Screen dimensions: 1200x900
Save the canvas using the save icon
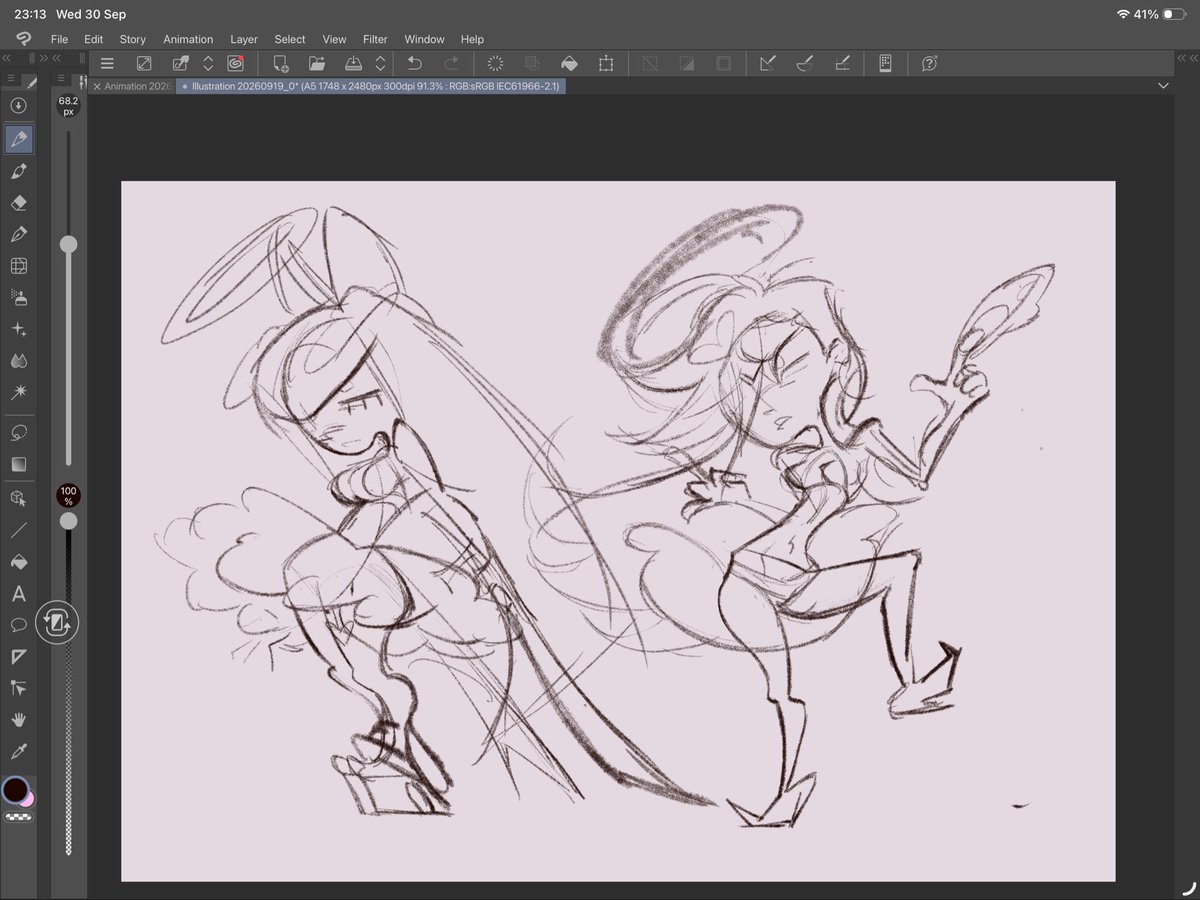pyautogui.click(x=353, y=63)
